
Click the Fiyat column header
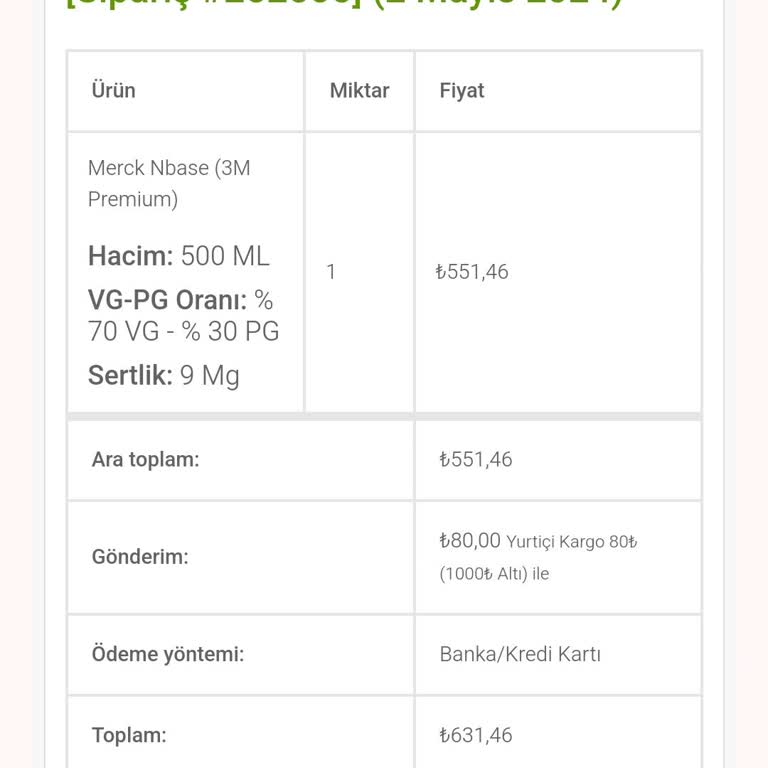click(462, 90)
